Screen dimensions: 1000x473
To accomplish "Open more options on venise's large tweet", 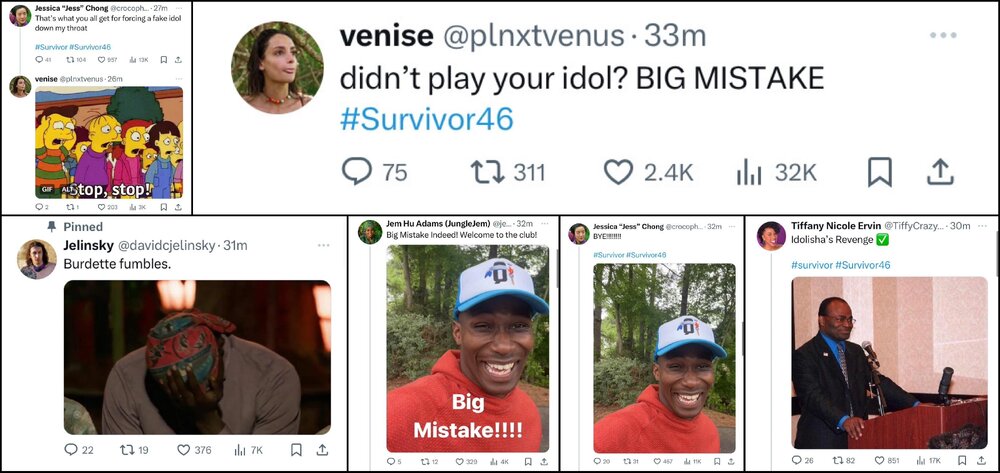I will tap(943, 36).
